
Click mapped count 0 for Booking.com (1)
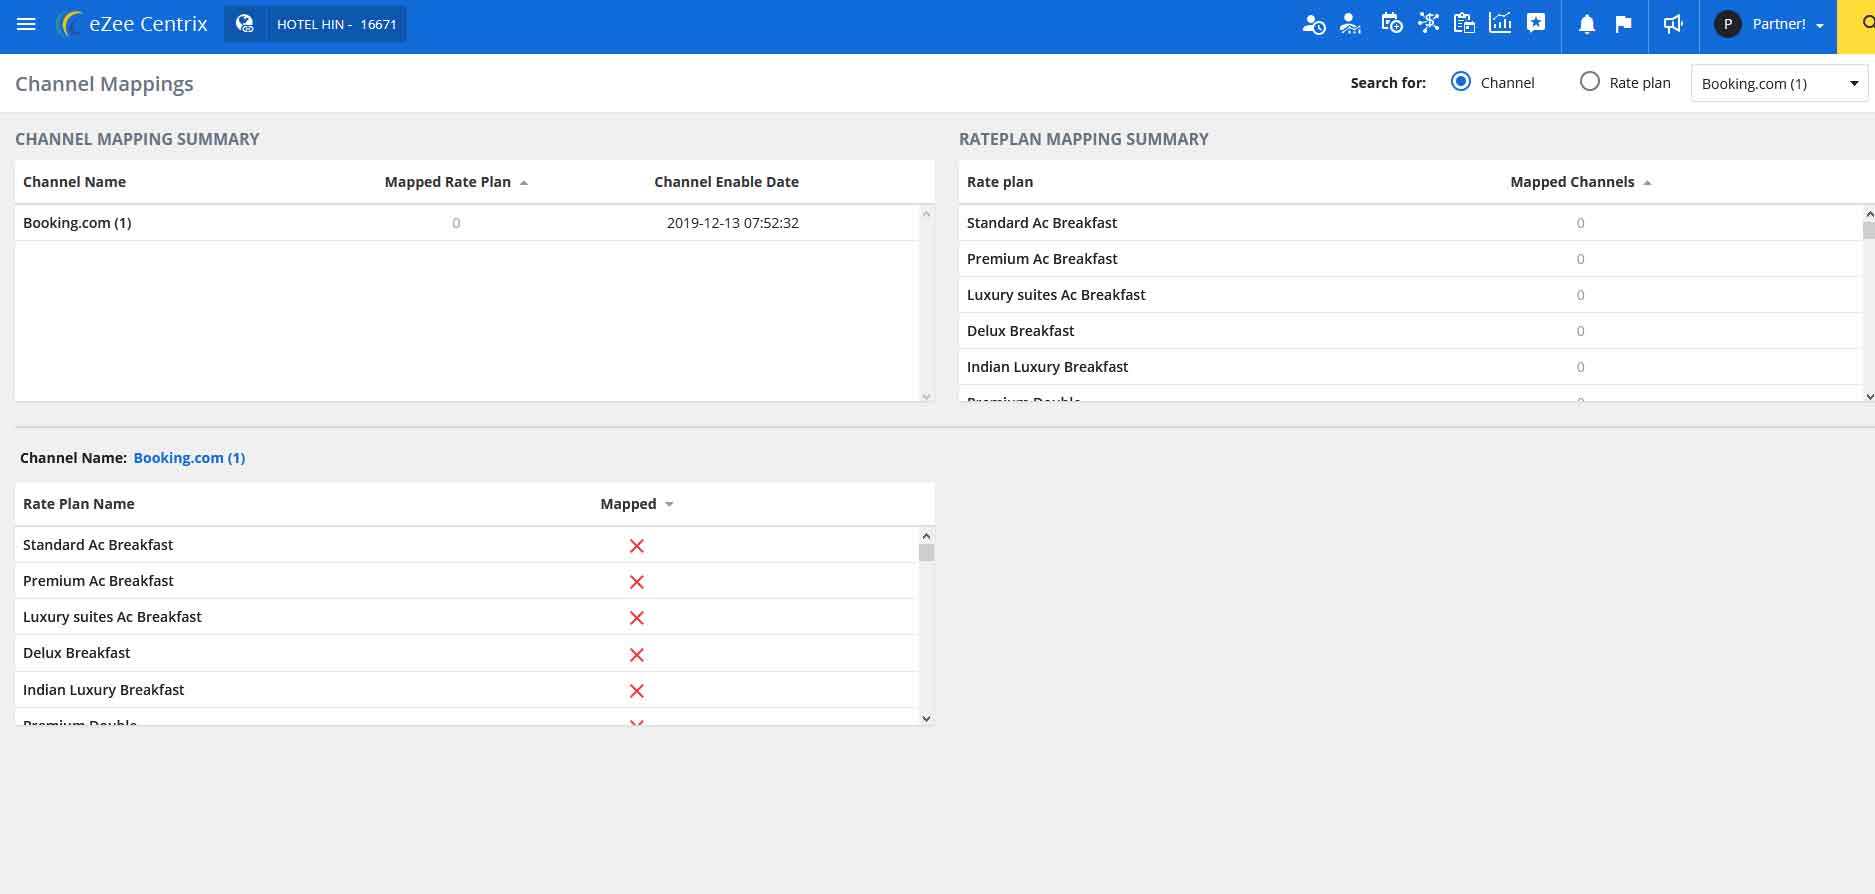click(x=456, y=223)
